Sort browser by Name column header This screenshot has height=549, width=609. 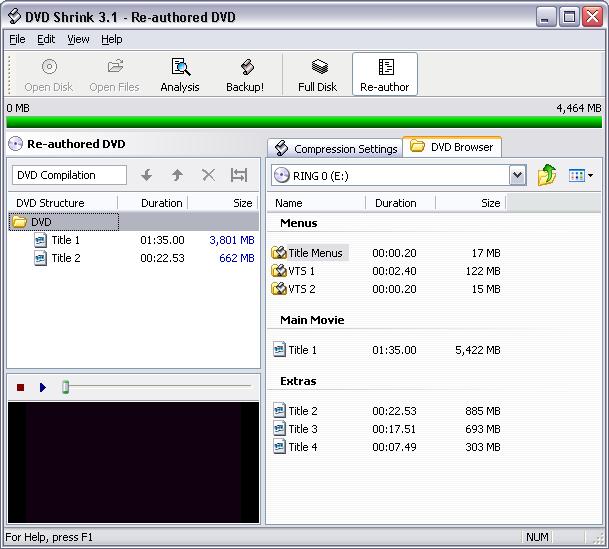click(x=317, y=203)
